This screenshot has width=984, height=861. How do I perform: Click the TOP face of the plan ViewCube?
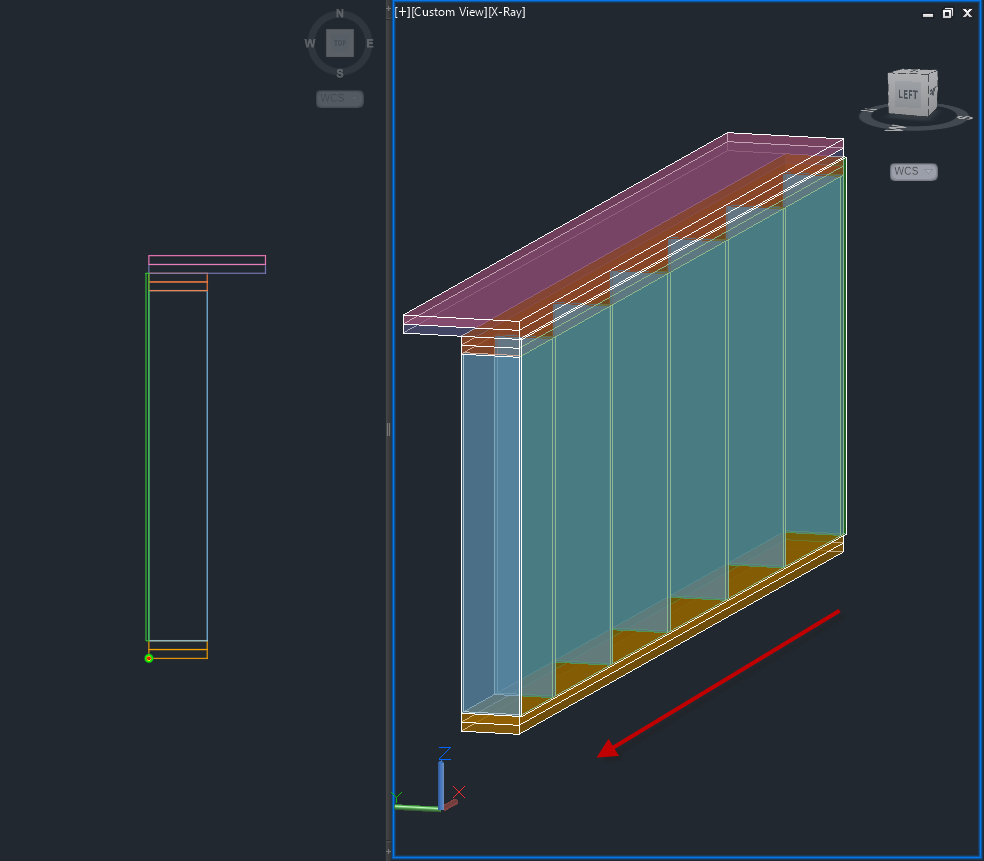(340, 43)
